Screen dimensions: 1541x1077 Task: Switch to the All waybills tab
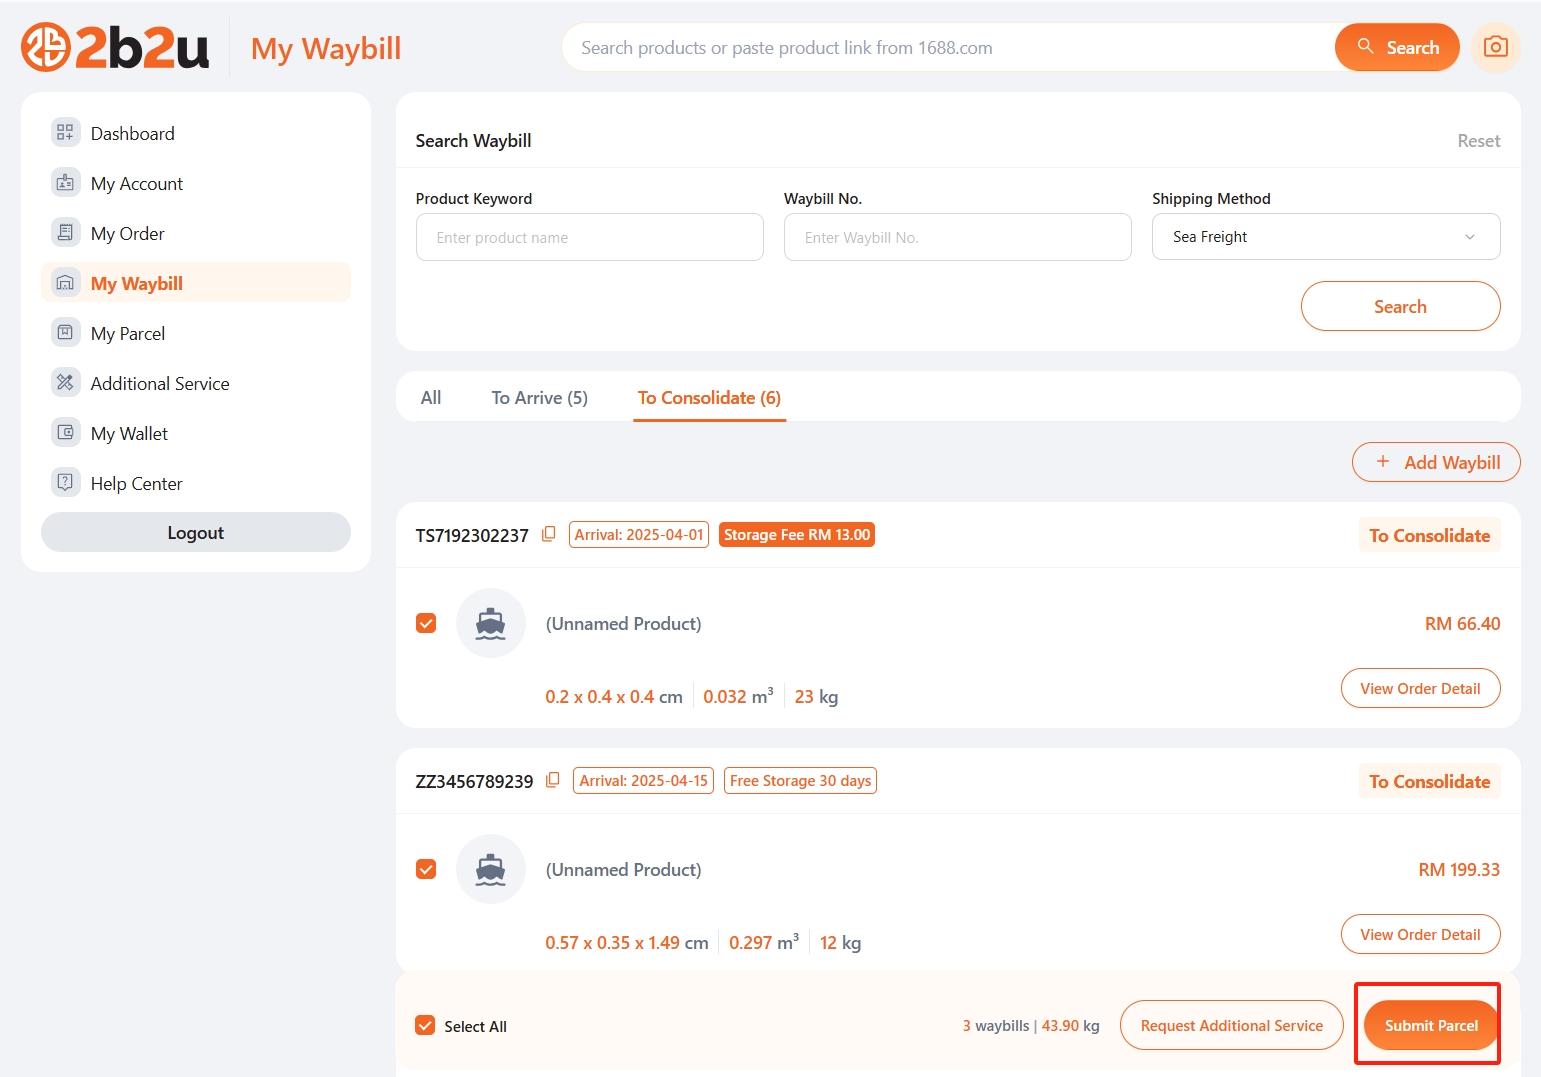coord(431,398)
